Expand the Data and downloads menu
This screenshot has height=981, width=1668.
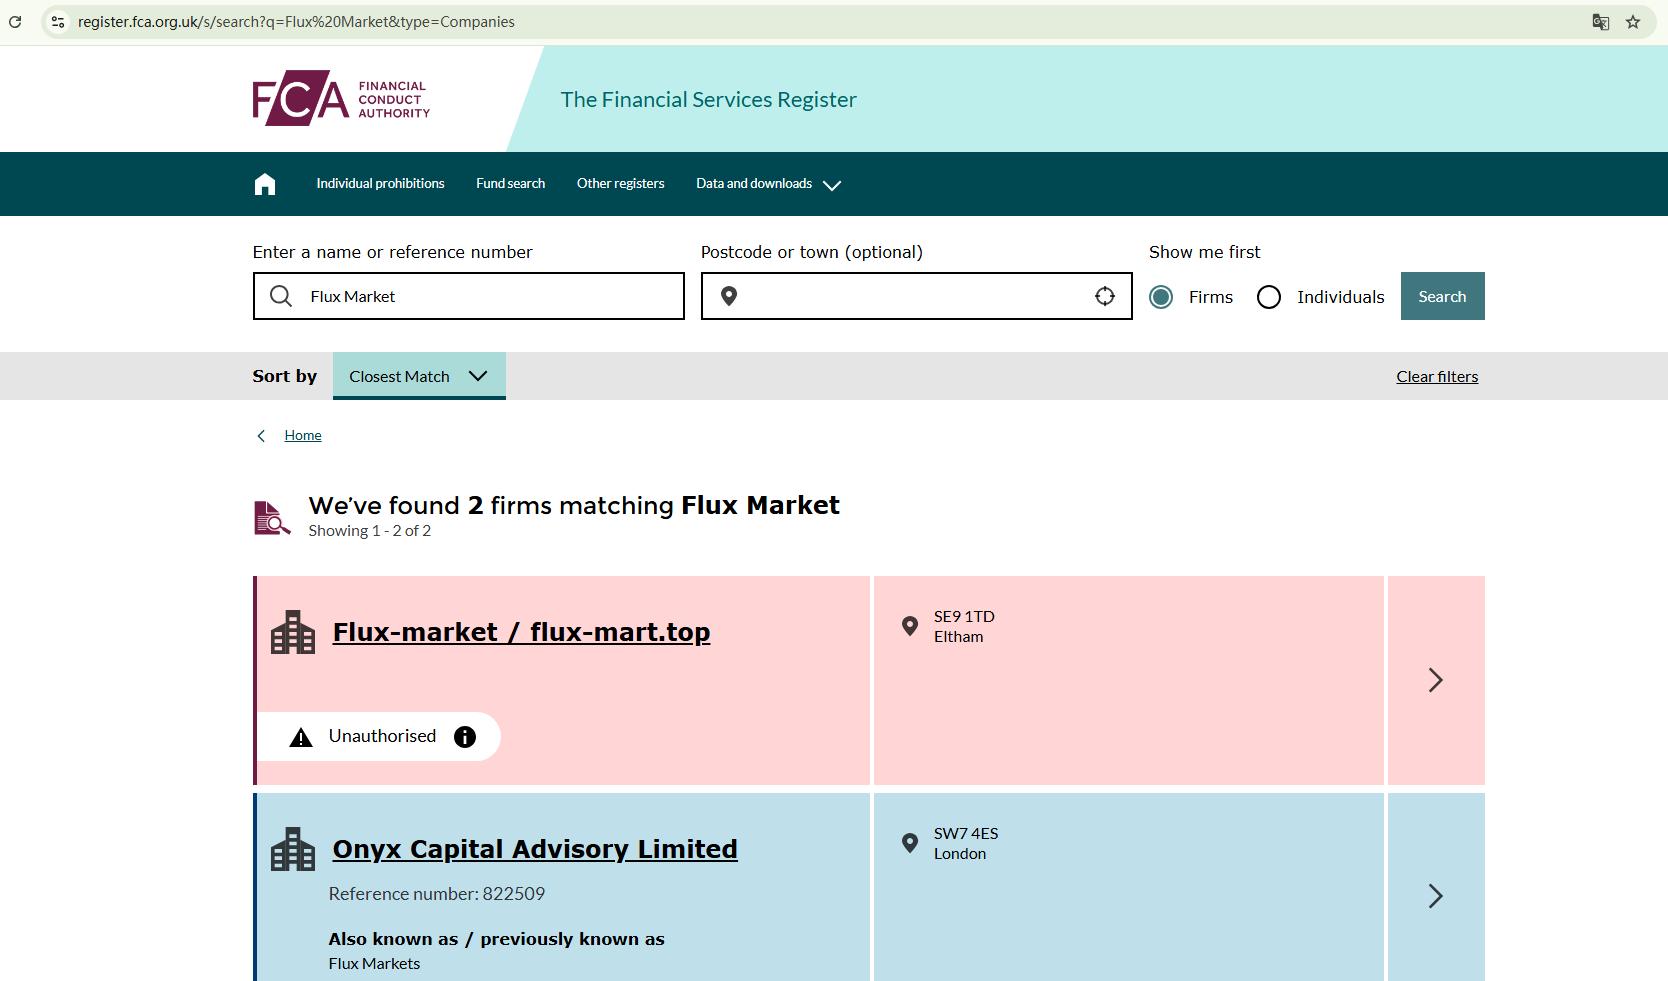click(x=768, y=184)
